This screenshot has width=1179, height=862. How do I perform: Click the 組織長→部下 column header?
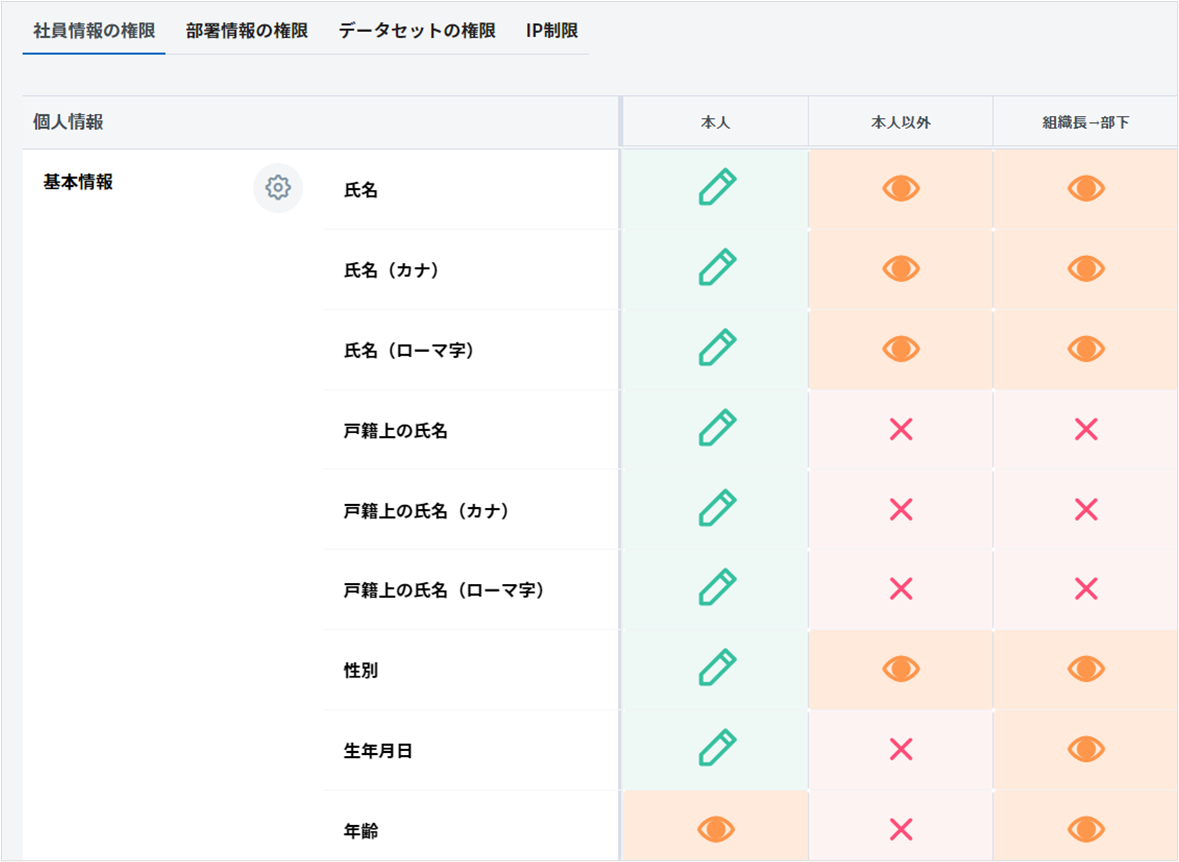(1086, 123)
